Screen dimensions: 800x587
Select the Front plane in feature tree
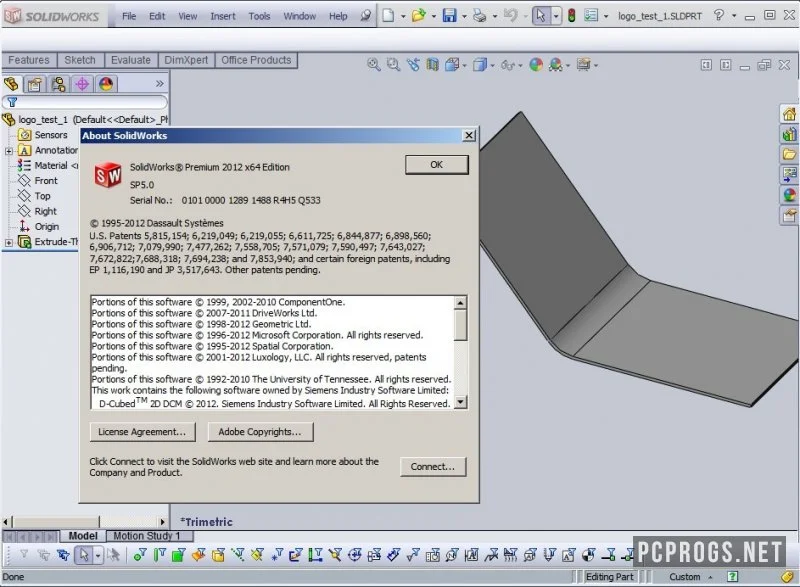[45, 181]
